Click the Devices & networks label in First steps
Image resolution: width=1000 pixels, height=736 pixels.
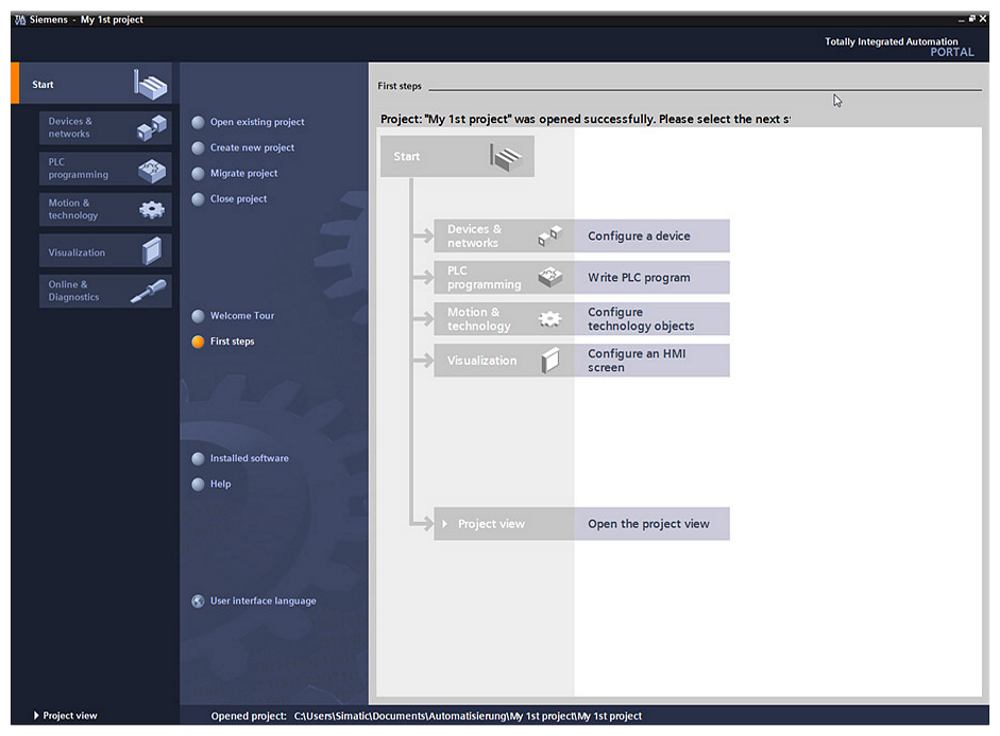click(474, 236)
